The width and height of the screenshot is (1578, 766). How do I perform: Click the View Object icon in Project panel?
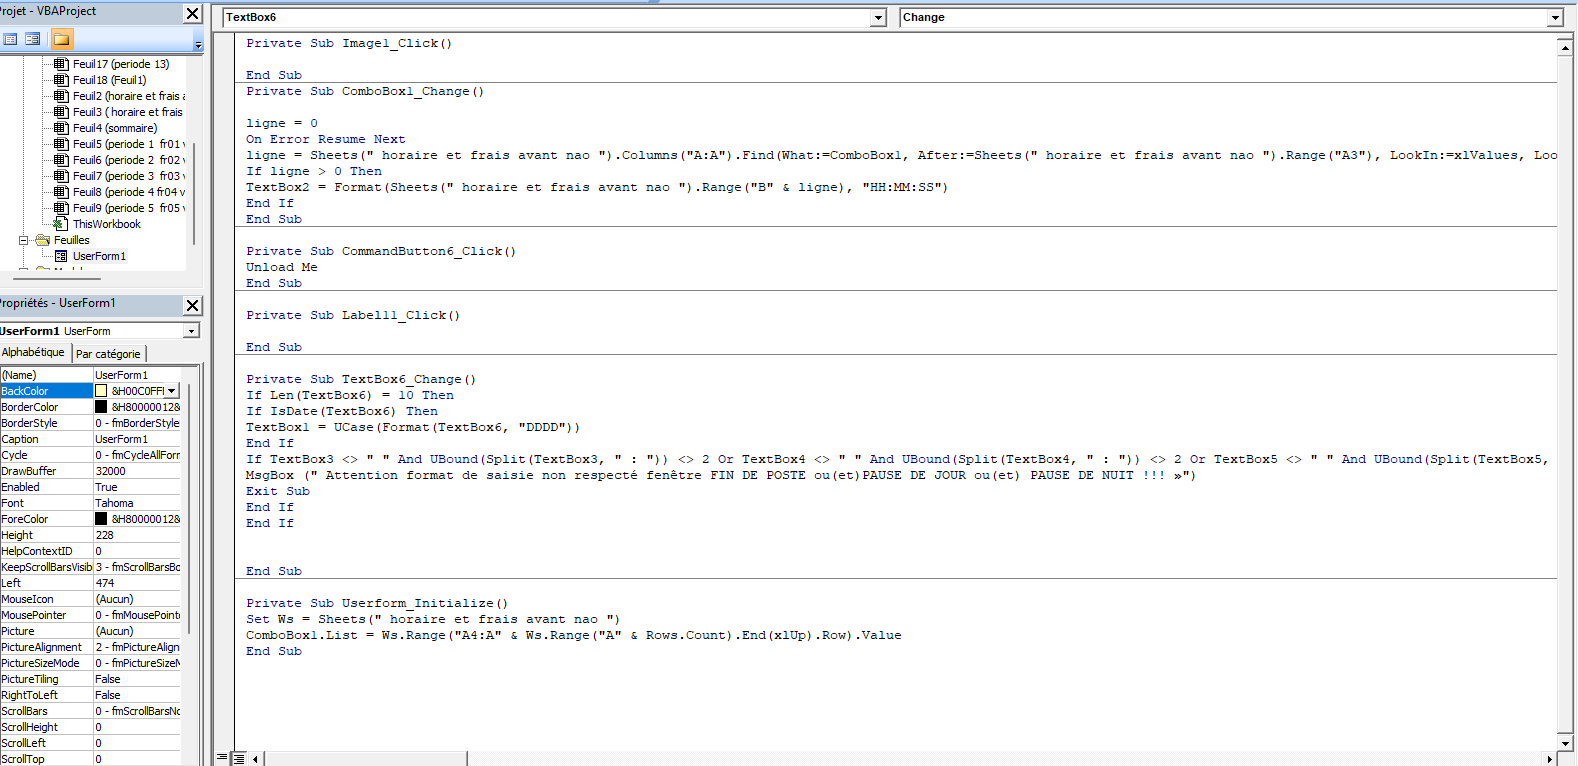(33, 39)
